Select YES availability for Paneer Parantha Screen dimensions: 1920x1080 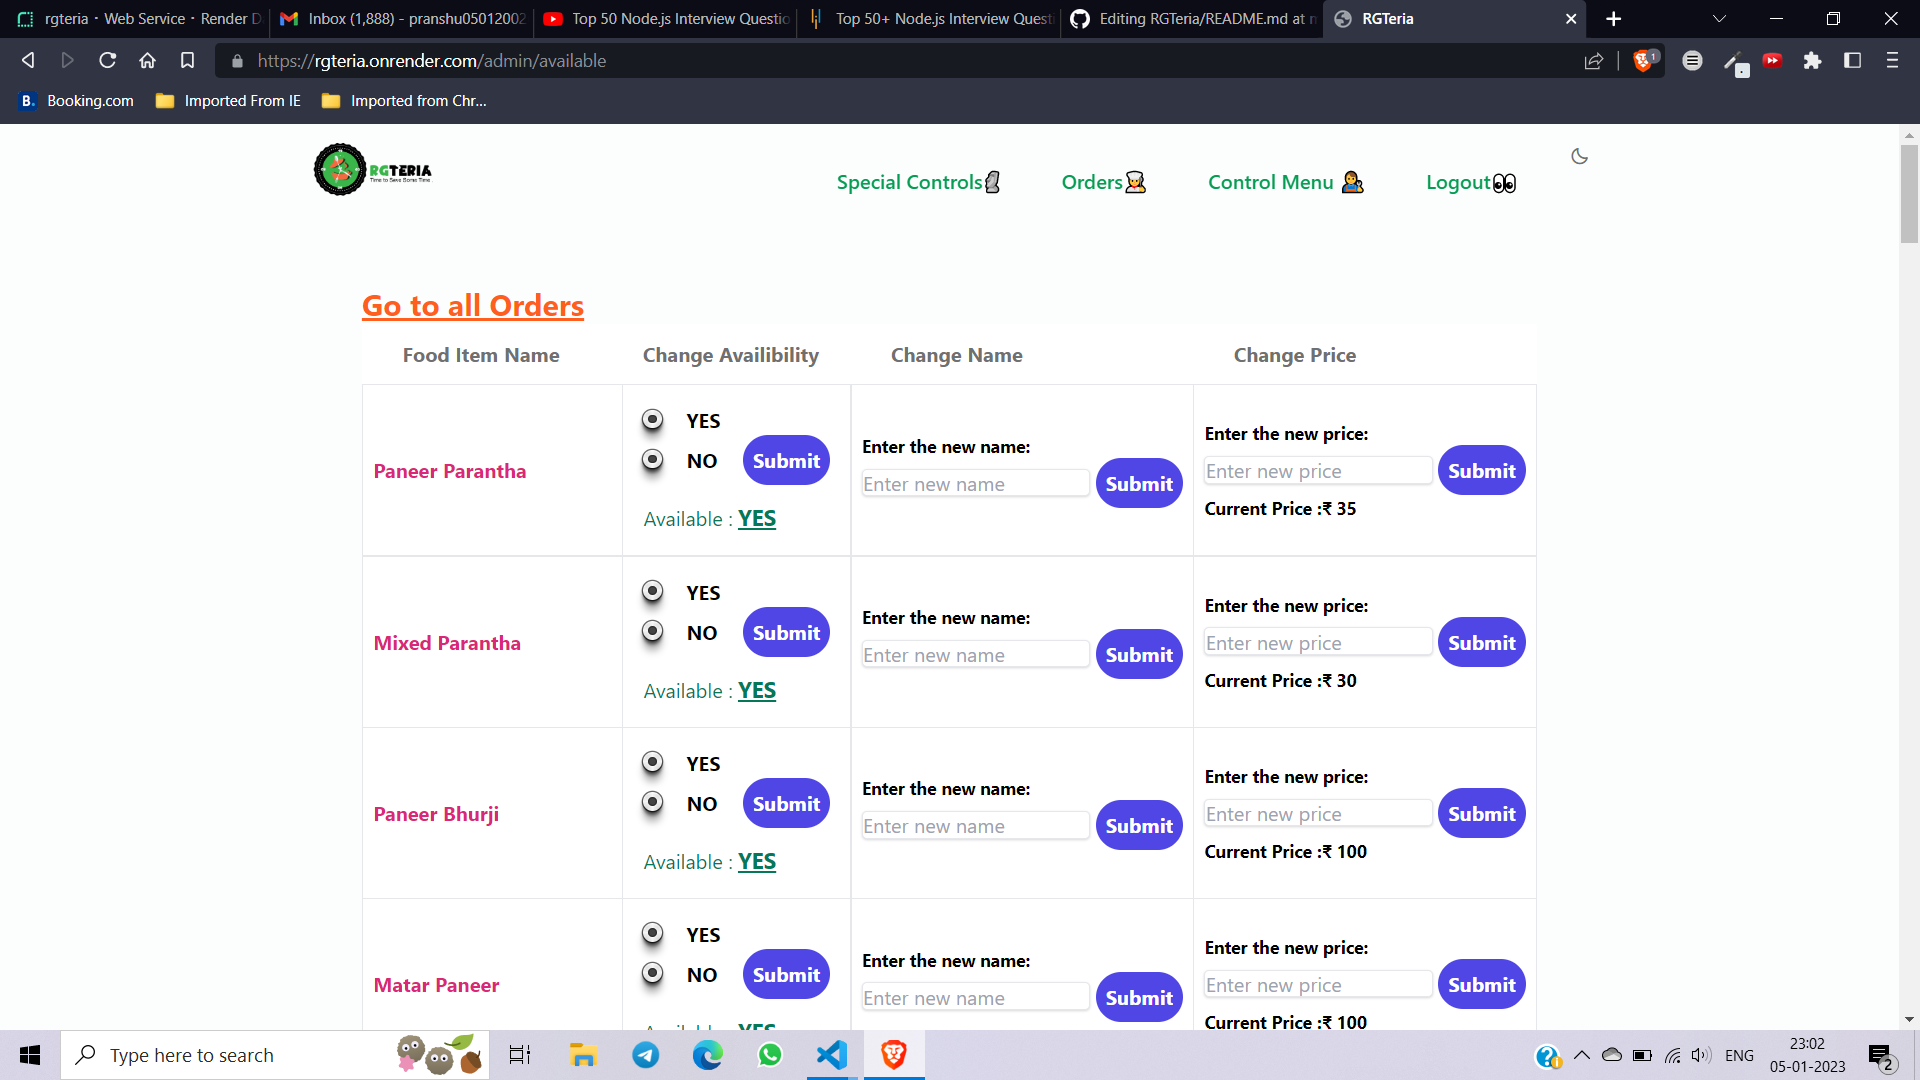[653, 420]
